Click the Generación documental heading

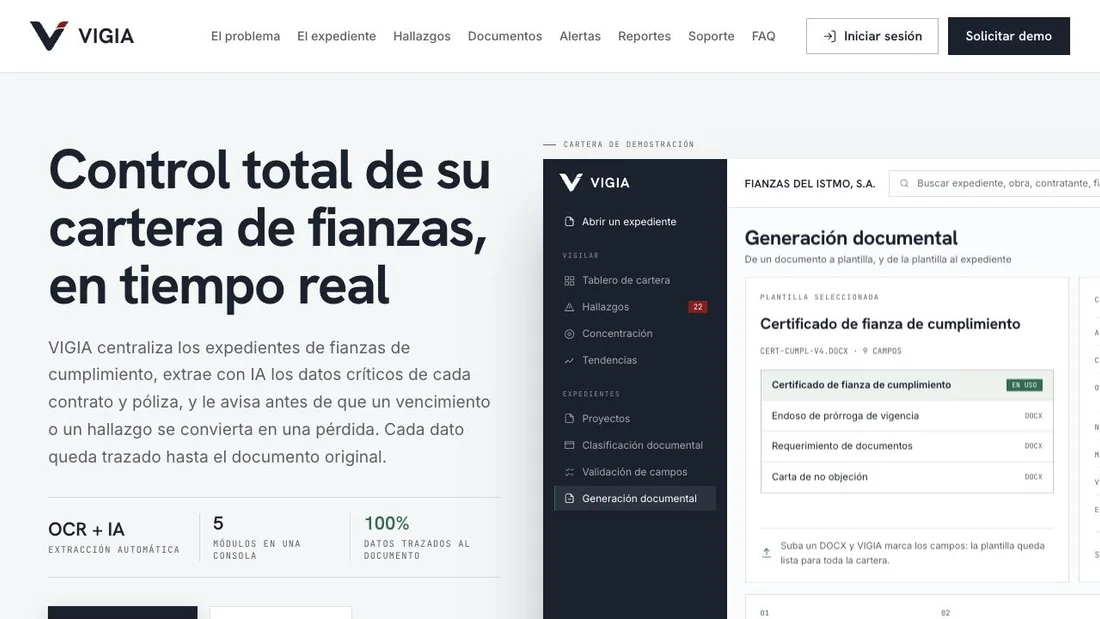(x=851, y=238)
